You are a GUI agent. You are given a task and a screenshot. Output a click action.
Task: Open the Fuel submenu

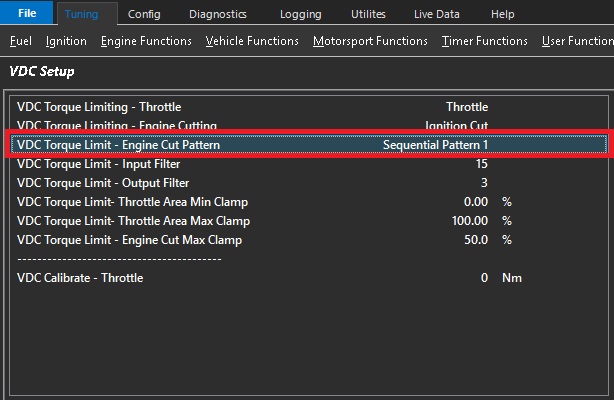click(x=21, y=41)
